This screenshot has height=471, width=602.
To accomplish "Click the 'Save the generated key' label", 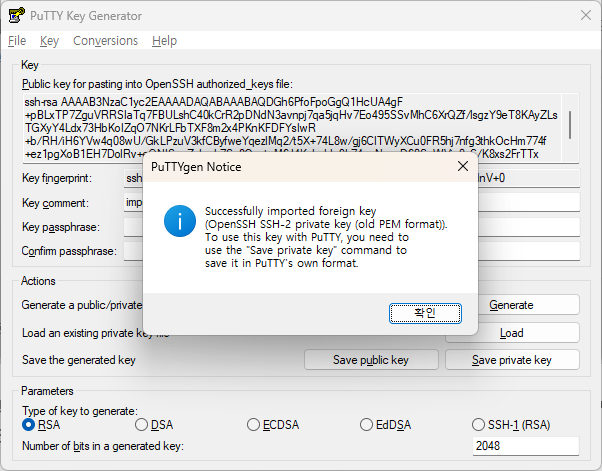I will click(79, 360).
